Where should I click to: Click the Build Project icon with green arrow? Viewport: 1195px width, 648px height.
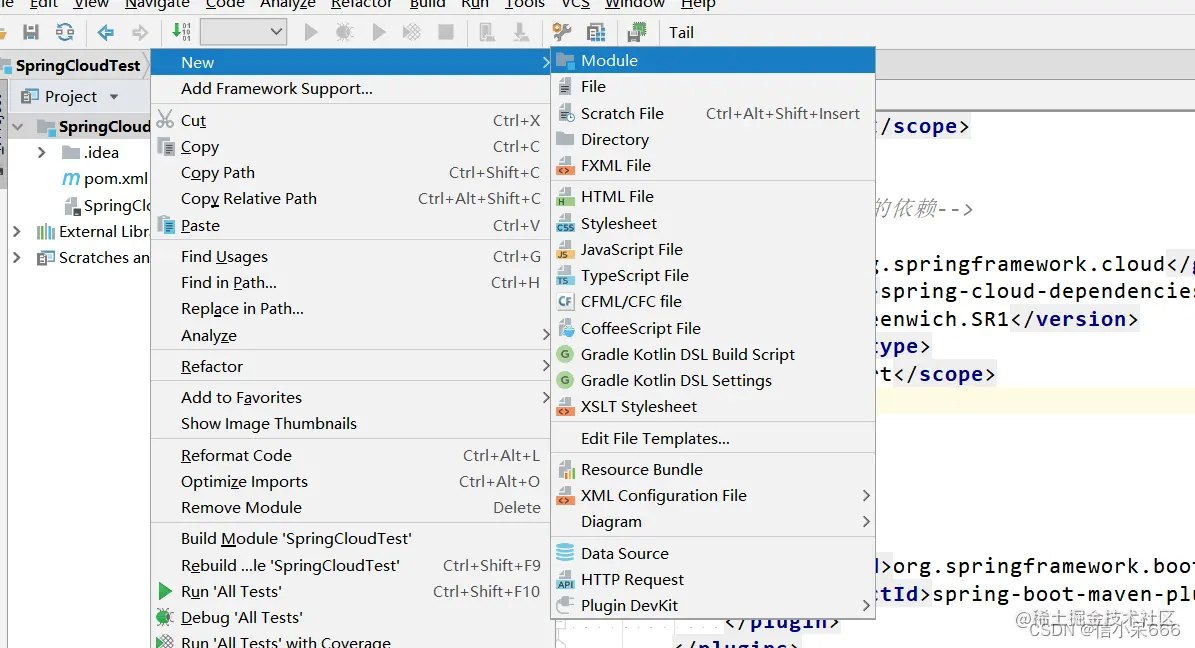(x=181, y=32)
